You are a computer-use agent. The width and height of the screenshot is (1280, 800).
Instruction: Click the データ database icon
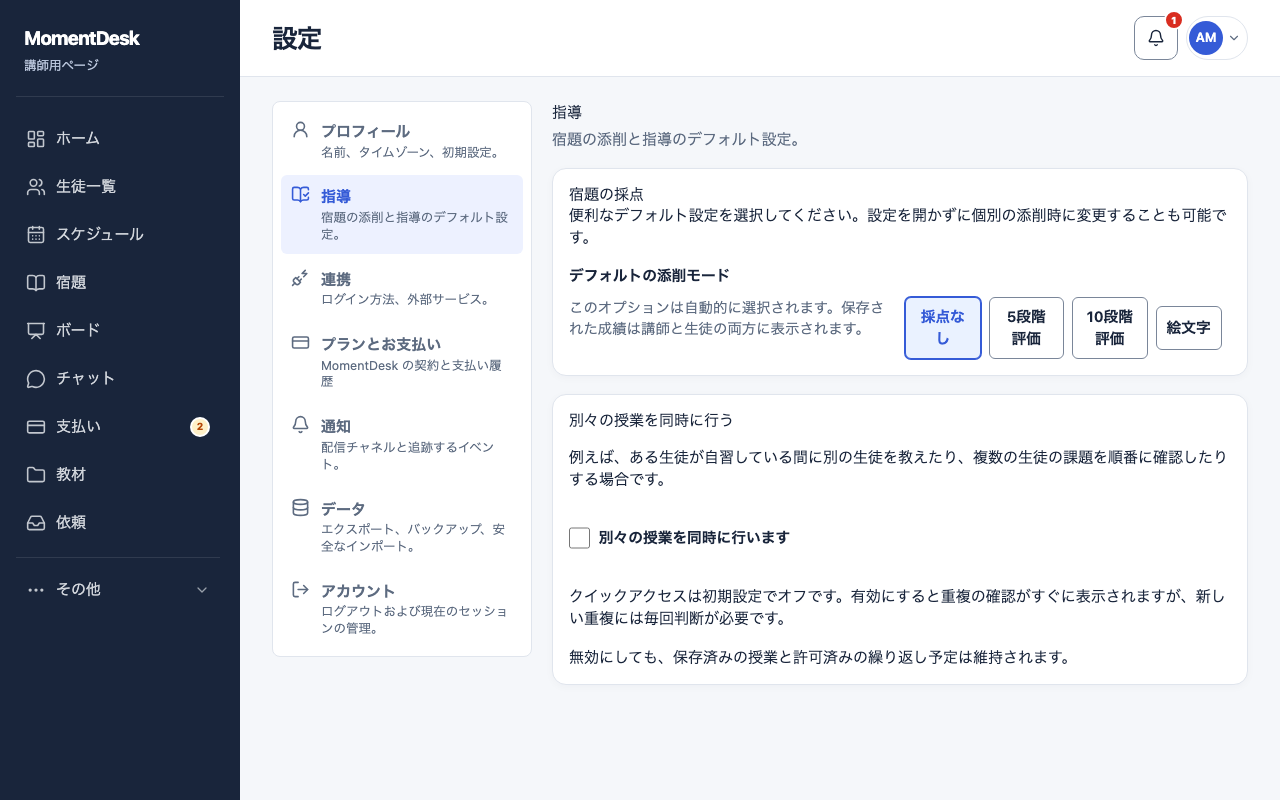(300, 507)
